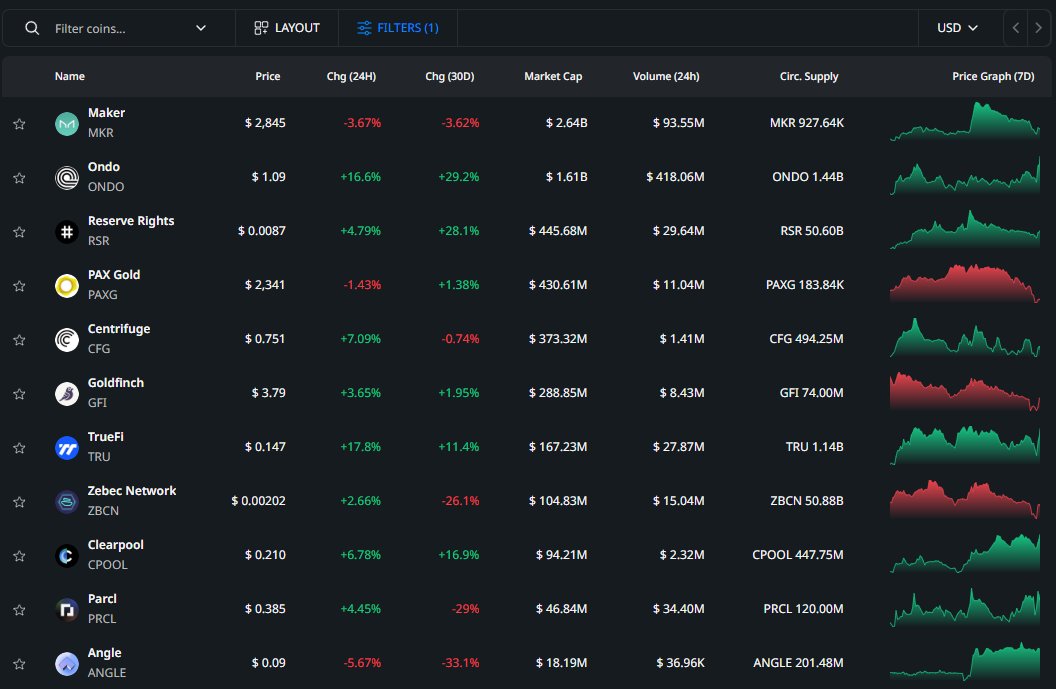
Task: Favorite Parcl with its star
Action: point(20,610)
